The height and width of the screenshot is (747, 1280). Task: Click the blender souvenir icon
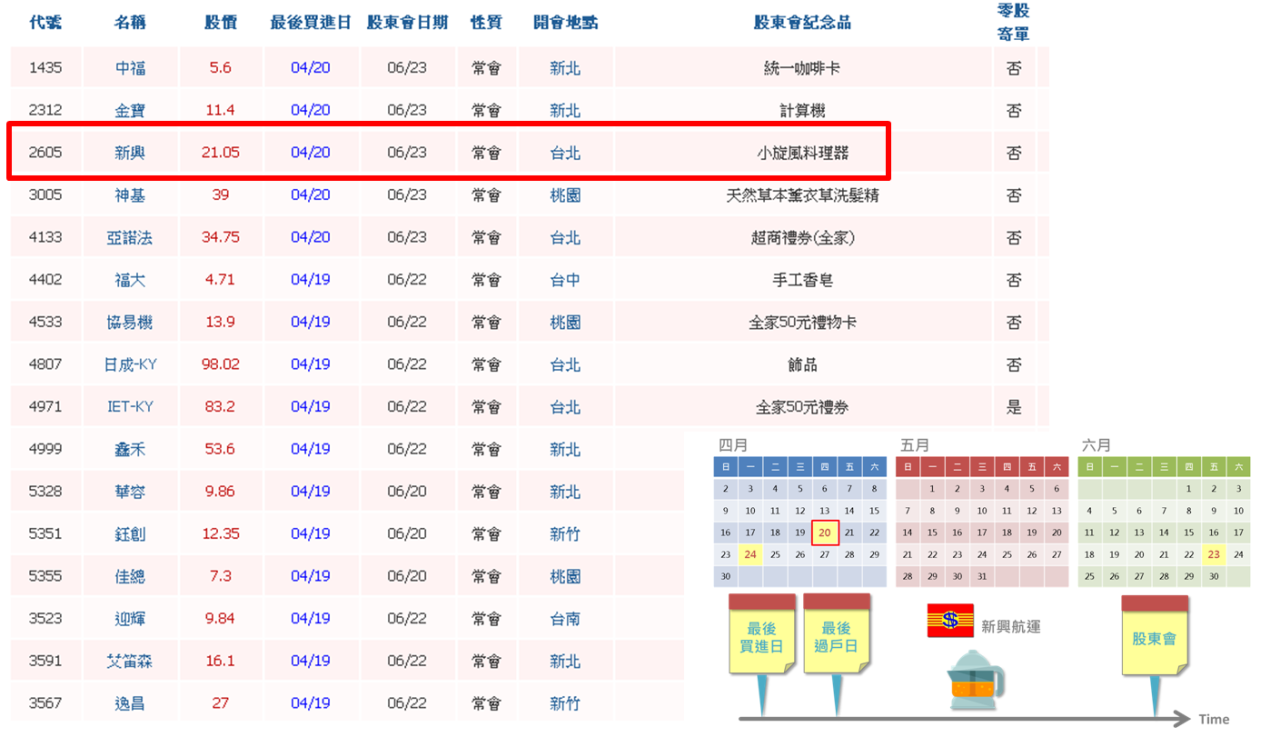(x=976, y=682)
